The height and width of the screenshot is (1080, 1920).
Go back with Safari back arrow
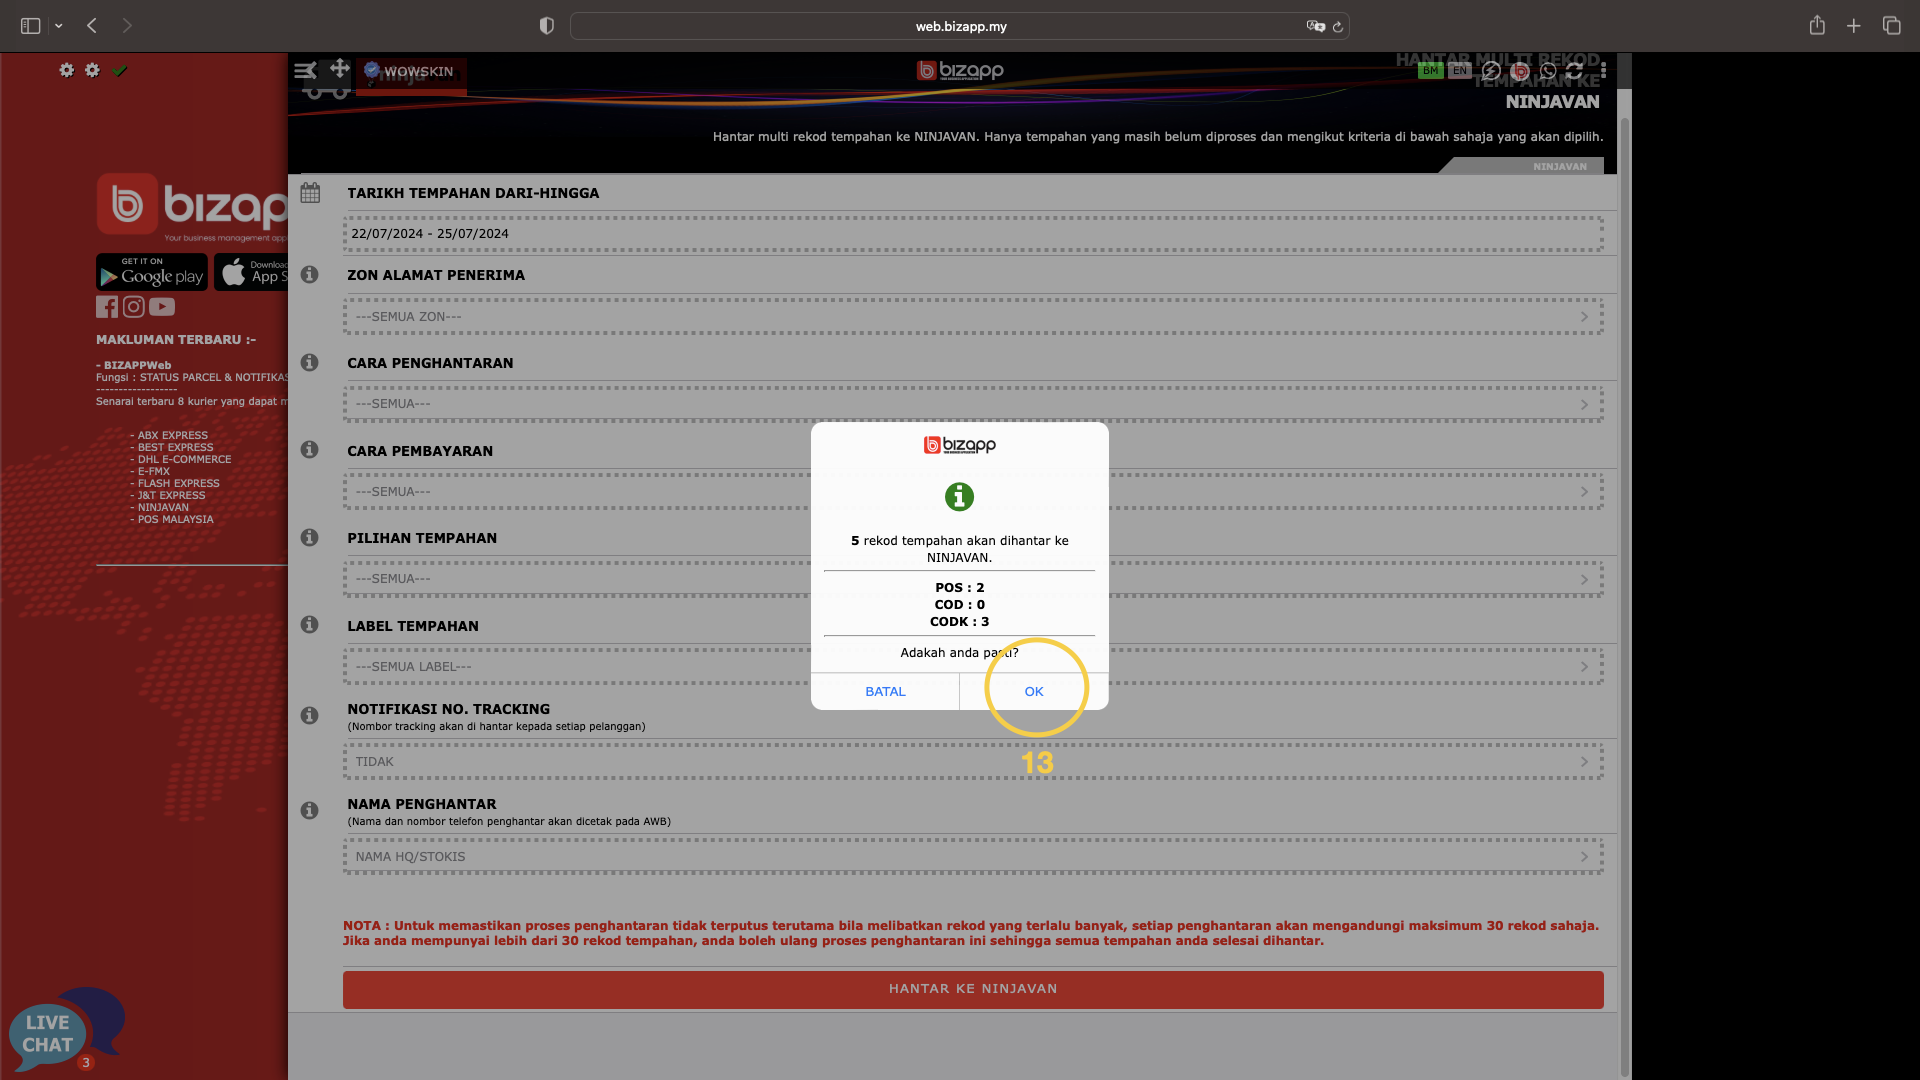[x=92, y=26]
